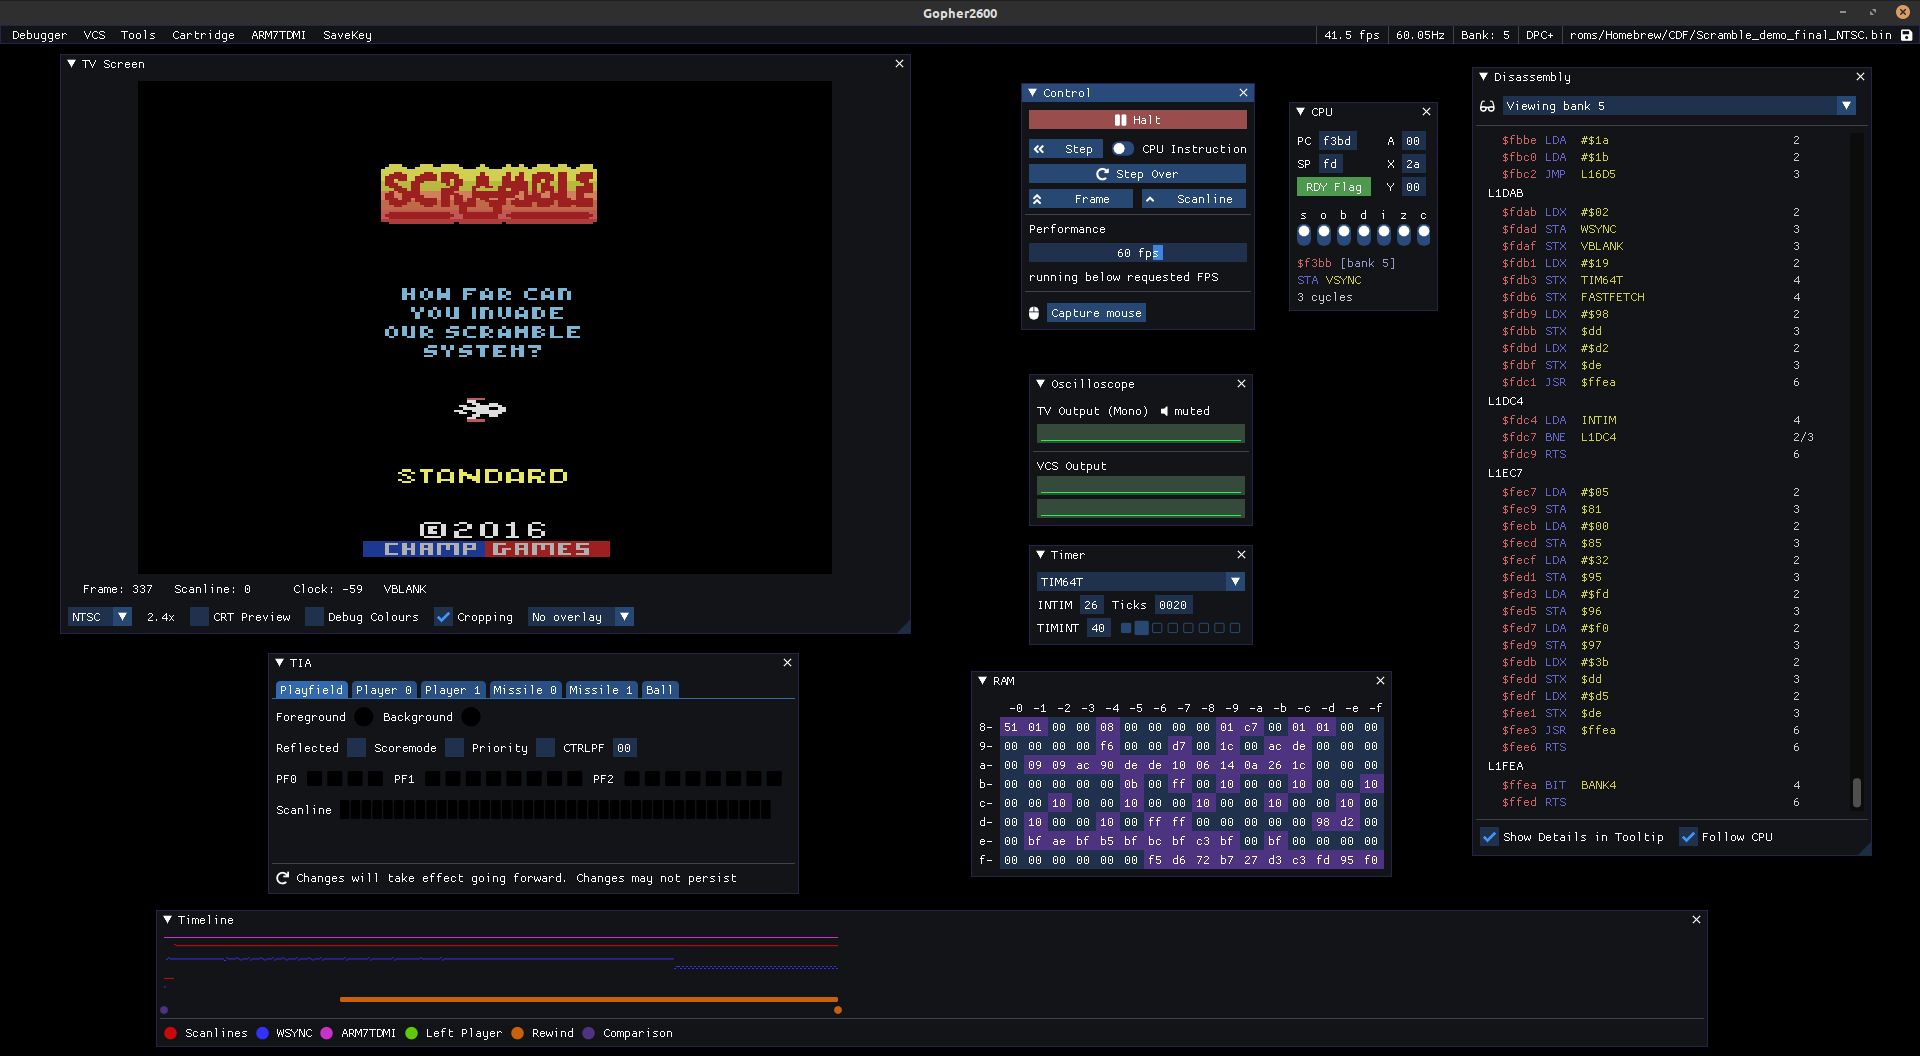This screenshot has width=1920, height=1056.
Task: Enable the Debug Colours checkbox
Action: 314,617
